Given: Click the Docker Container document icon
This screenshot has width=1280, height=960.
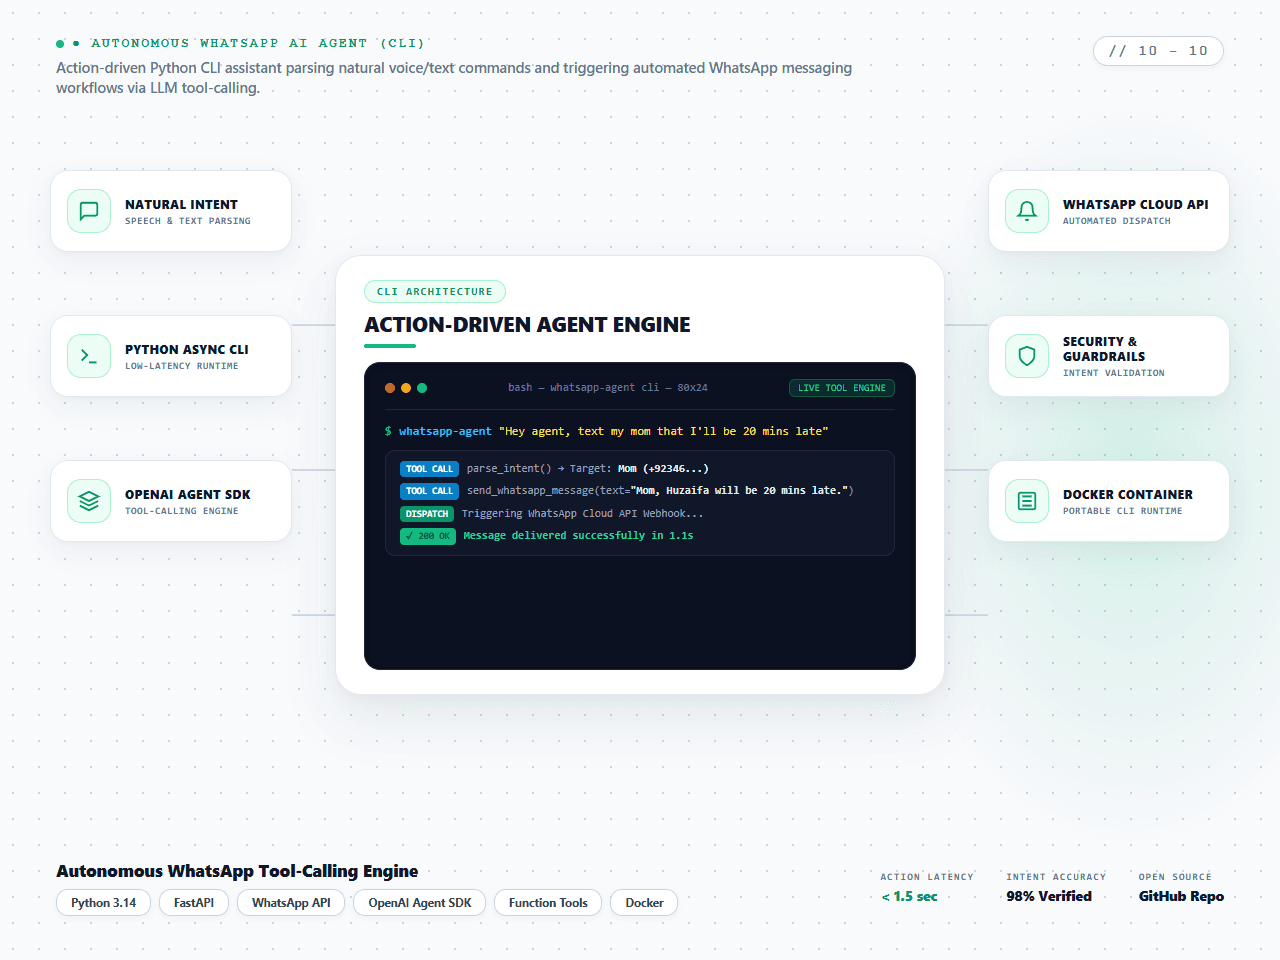Looking at the screenshot, I should (x=1027, y=501).
